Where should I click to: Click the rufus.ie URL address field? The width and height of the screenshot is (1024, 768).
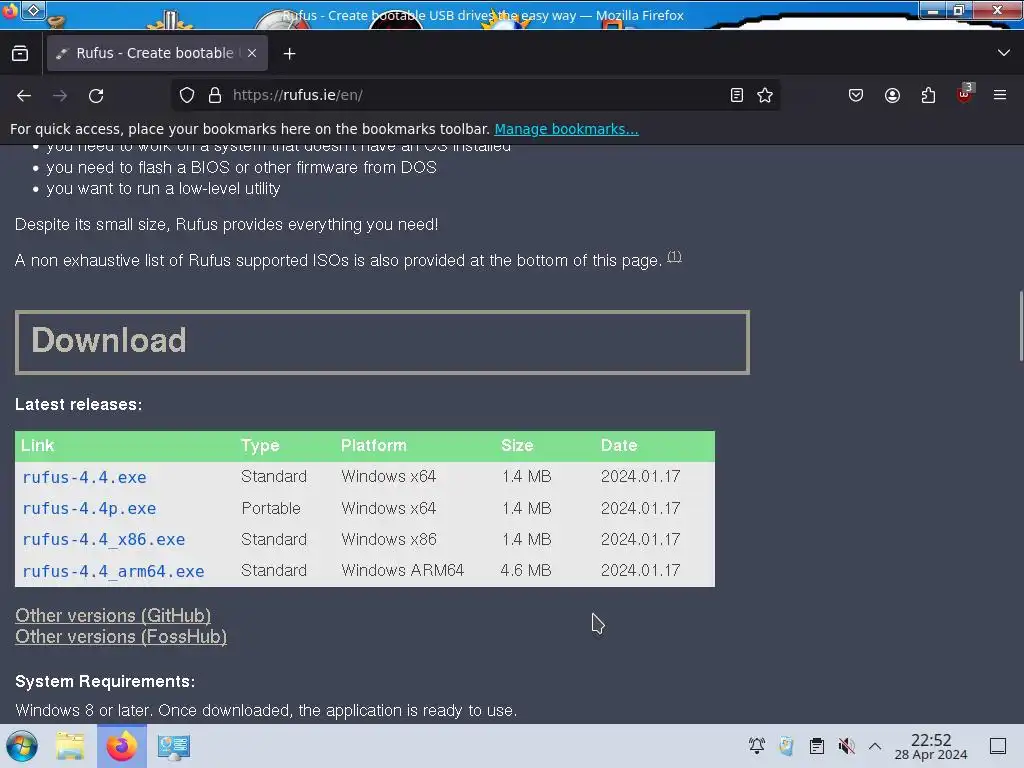[477, 95]
